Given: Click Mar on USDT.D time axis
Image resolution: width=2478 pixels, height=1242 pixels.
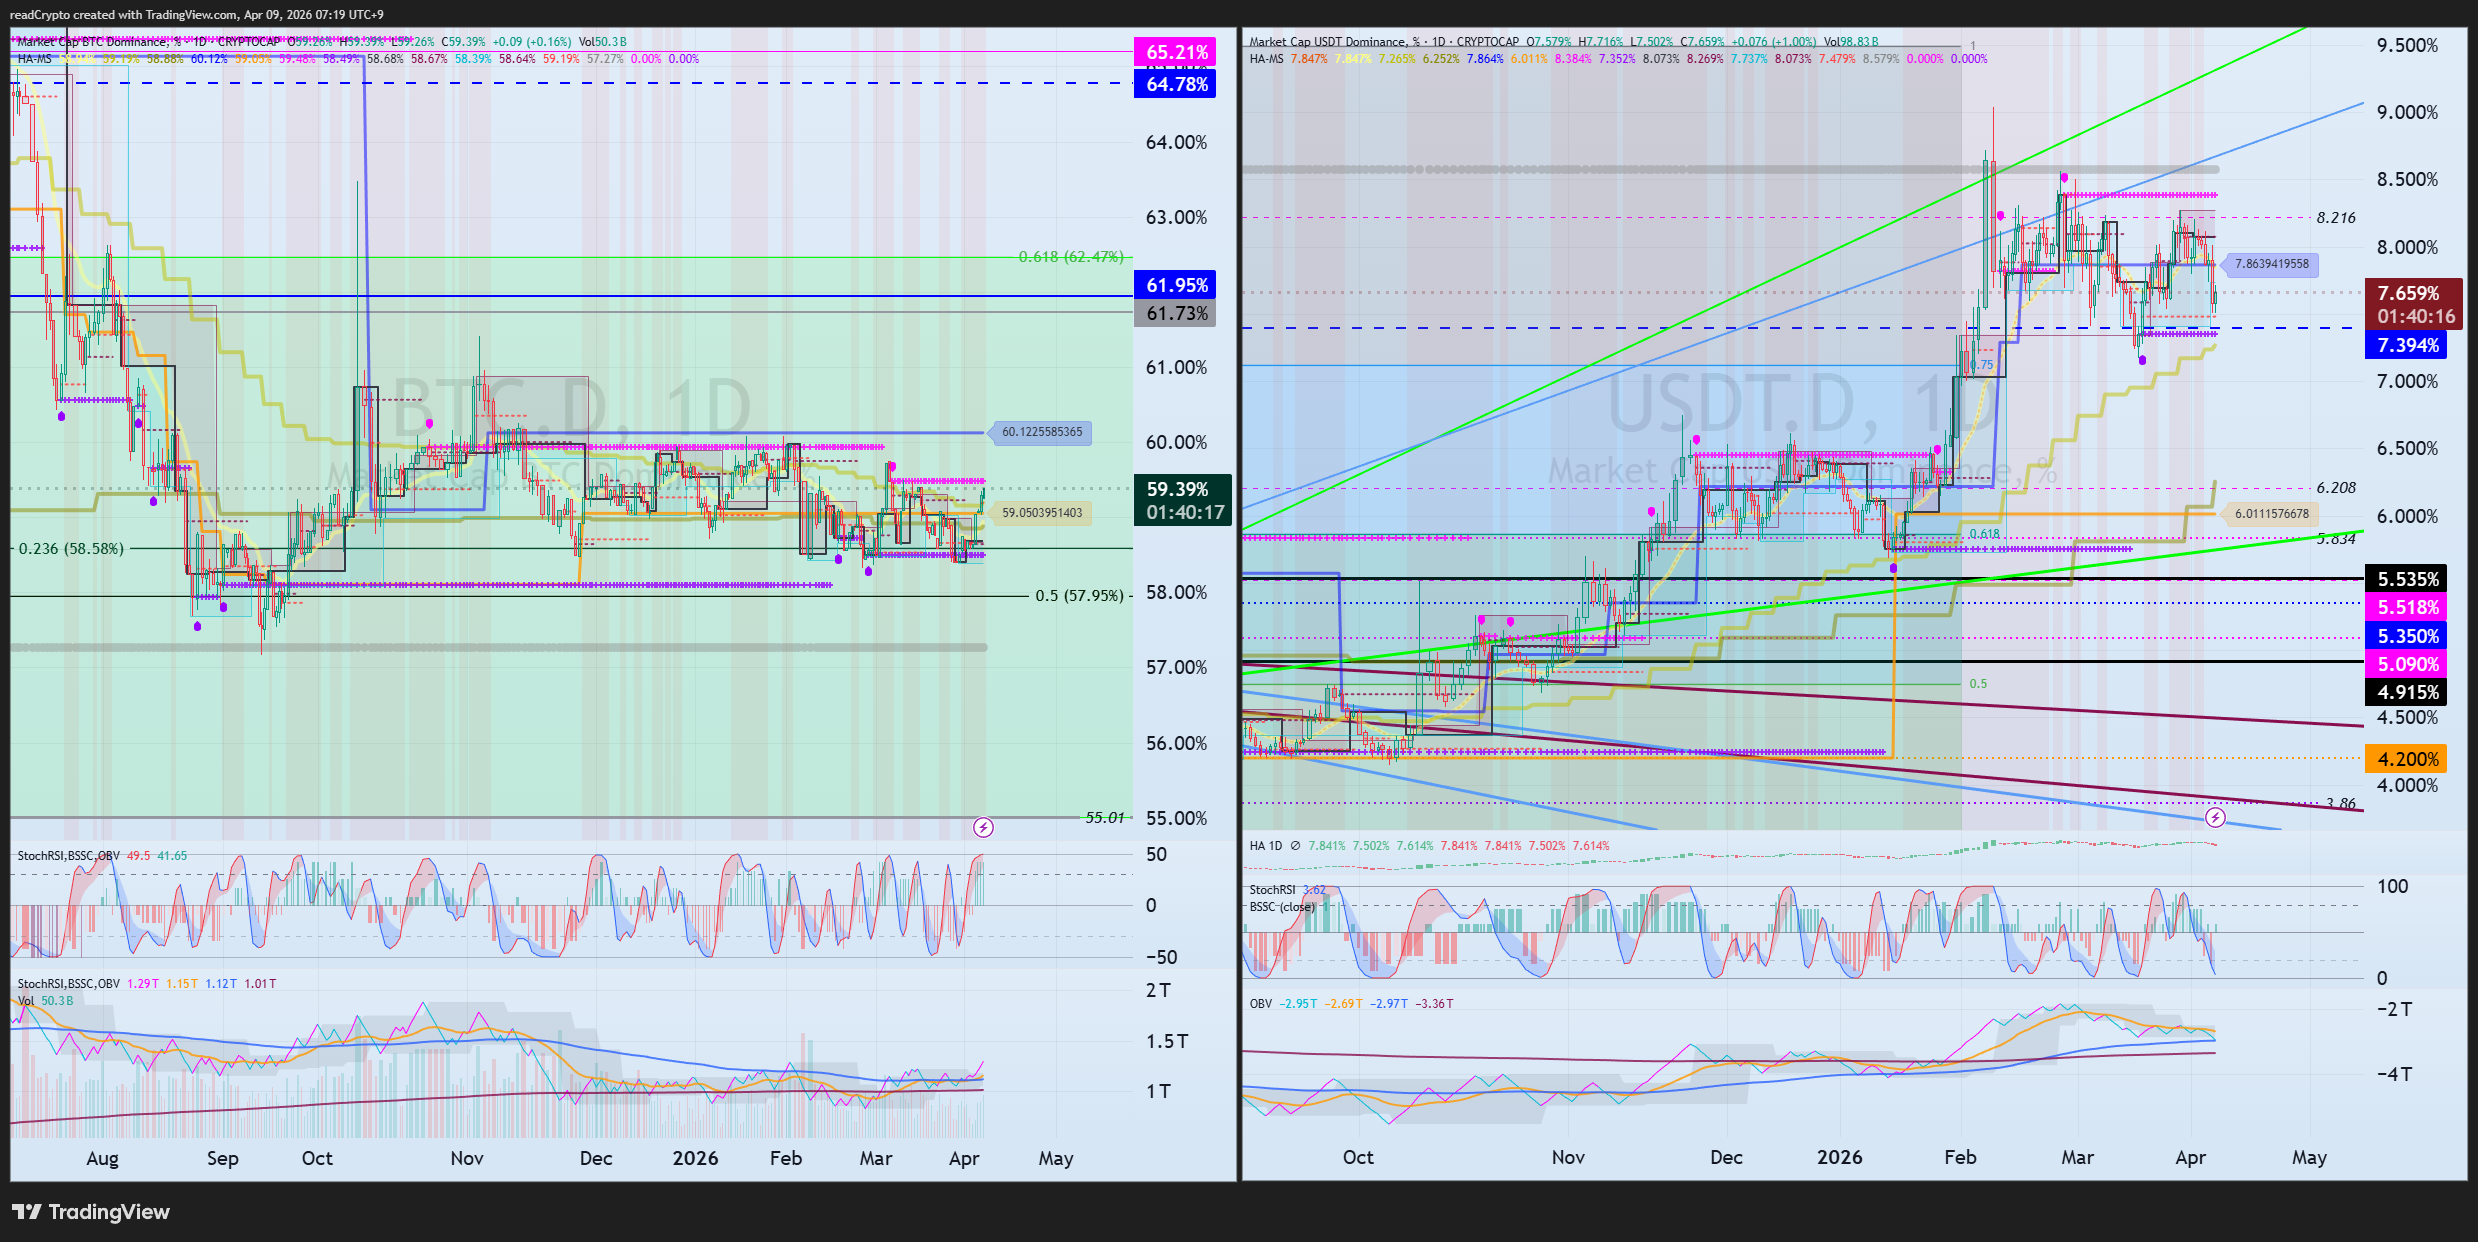Looking at the screenshot, I should [2077, 1157].
